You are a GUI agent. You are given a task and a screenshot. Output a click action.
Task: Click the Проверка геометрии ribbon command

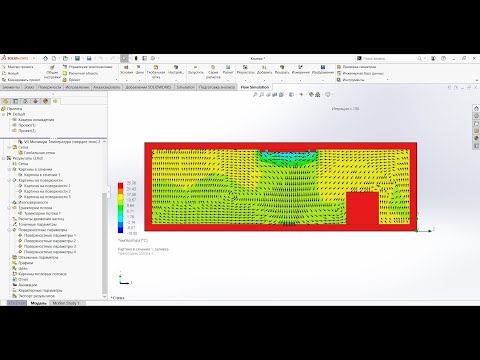[356, 67]
